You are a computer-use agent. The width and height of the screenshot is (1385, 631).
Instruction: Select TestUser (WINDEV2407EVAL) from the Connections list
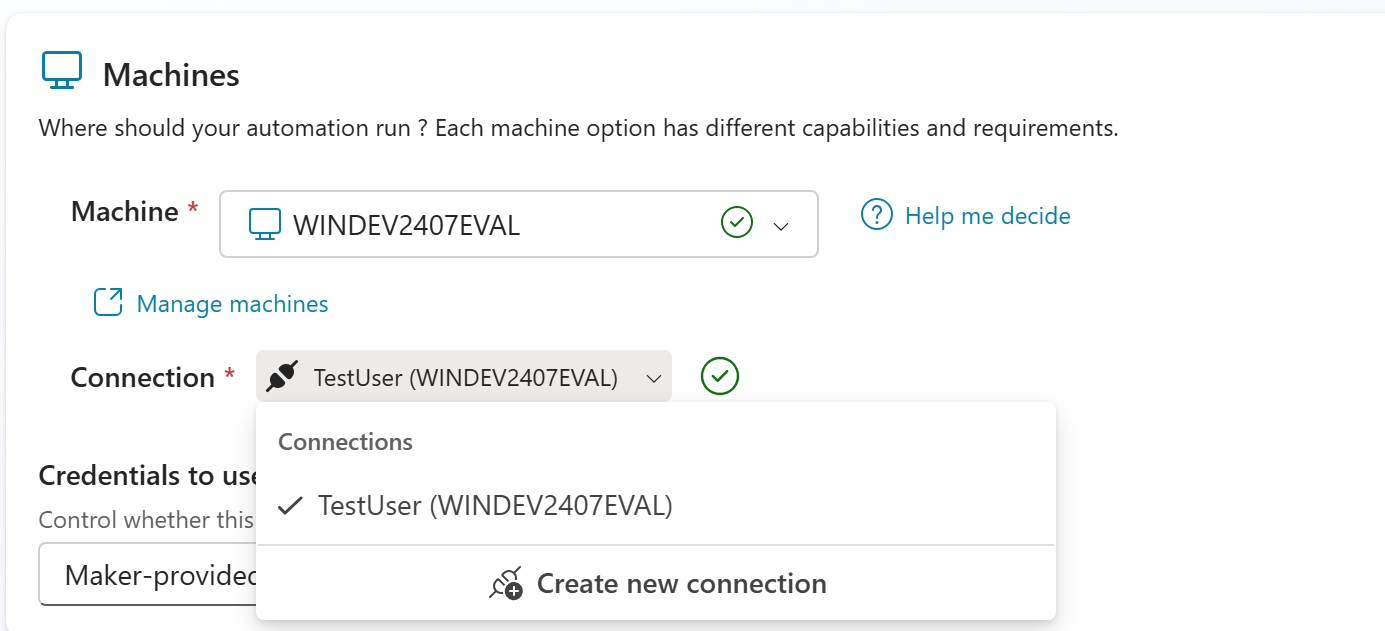pos(495,506)
